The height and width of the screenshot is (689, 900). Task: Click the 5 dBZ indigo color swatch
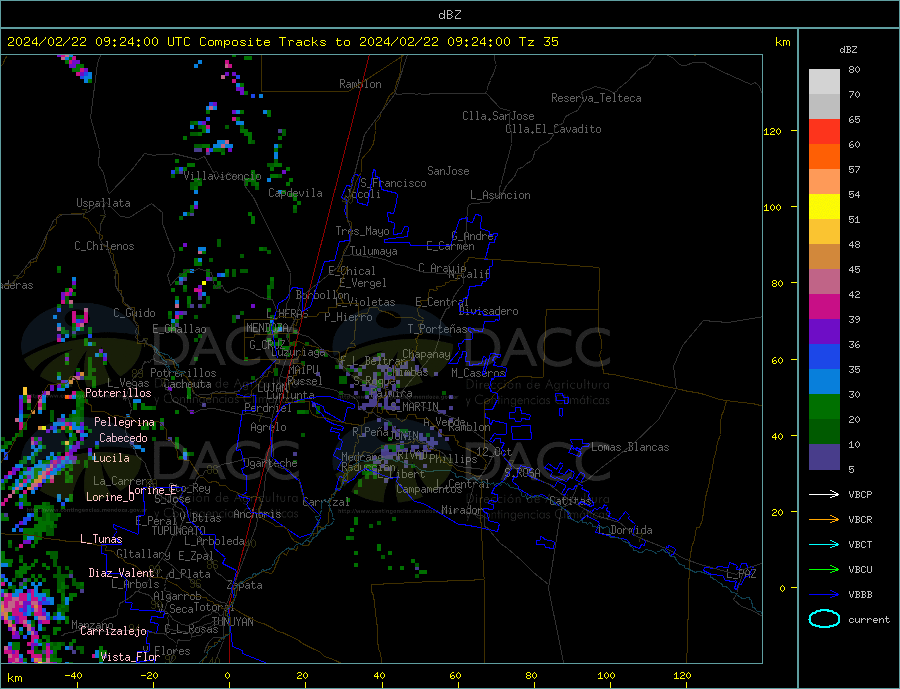tap(824, 457)
